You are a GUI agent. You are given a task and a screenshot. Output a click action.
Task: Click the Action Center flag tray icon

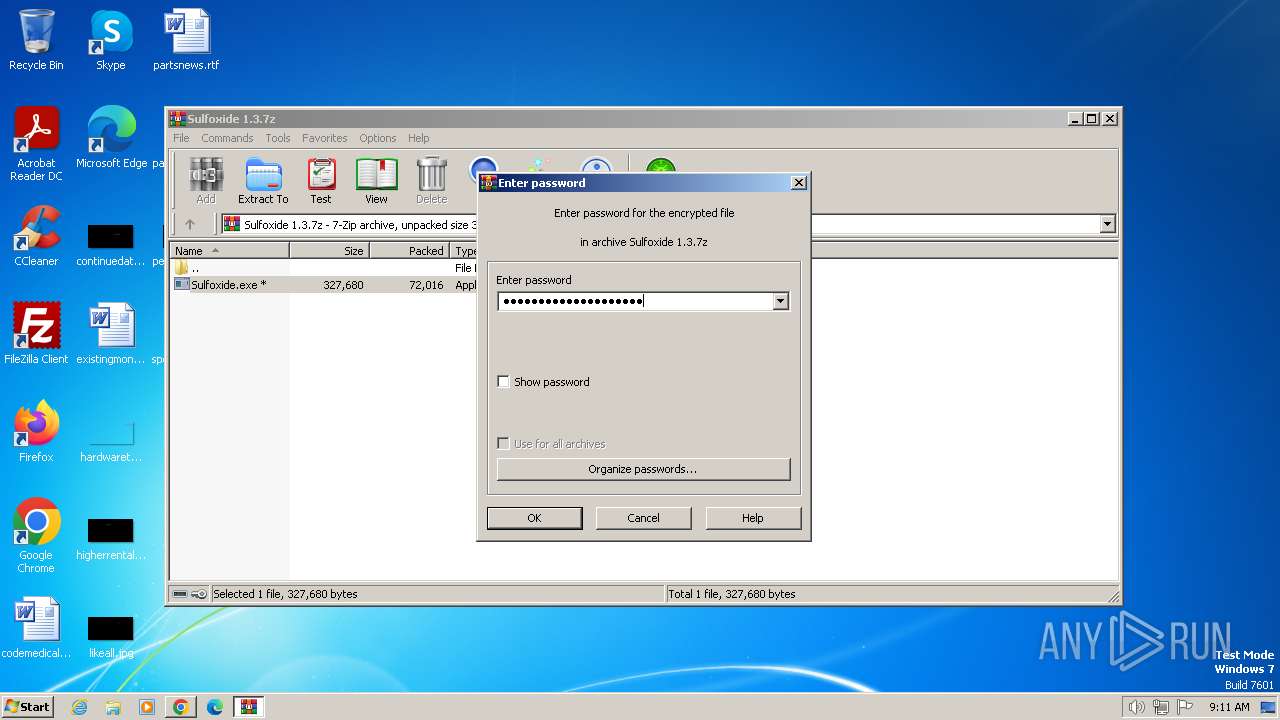coord(1185,707)
